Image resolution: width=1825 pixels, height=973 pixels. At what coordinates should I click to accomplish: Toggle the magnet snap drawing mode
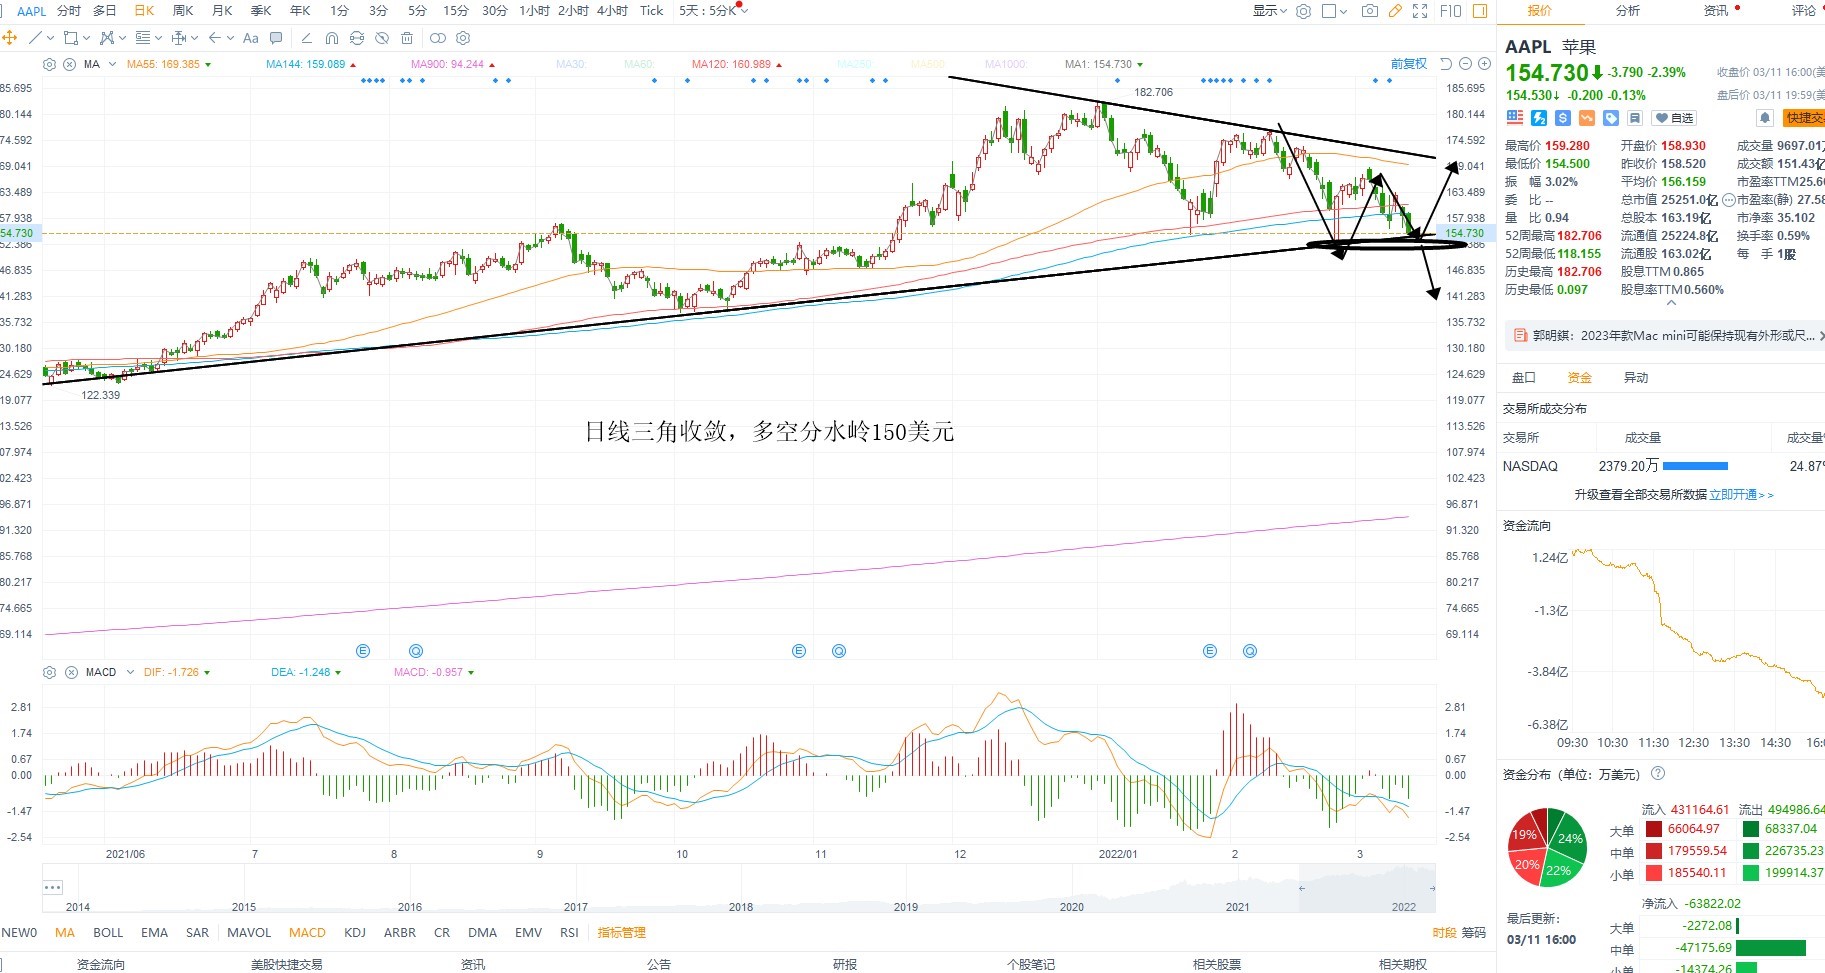pyautogui.click(x=332, y=38)
